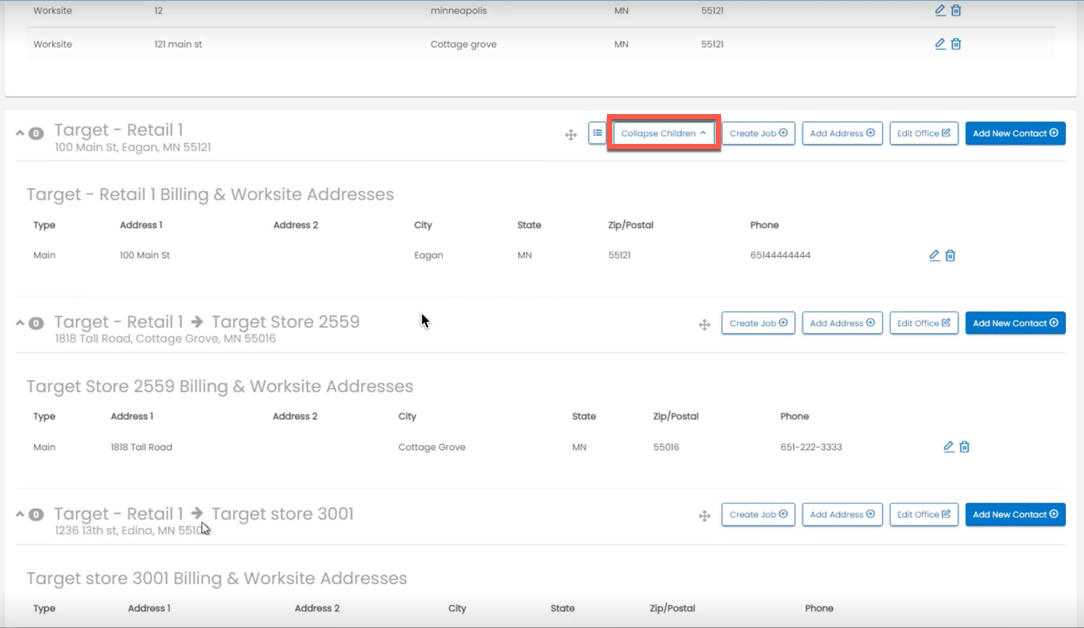The image size is (1084, 628).
Task: Add New Contact to Target - Retail 1
Action: [x=1015, y=133]
